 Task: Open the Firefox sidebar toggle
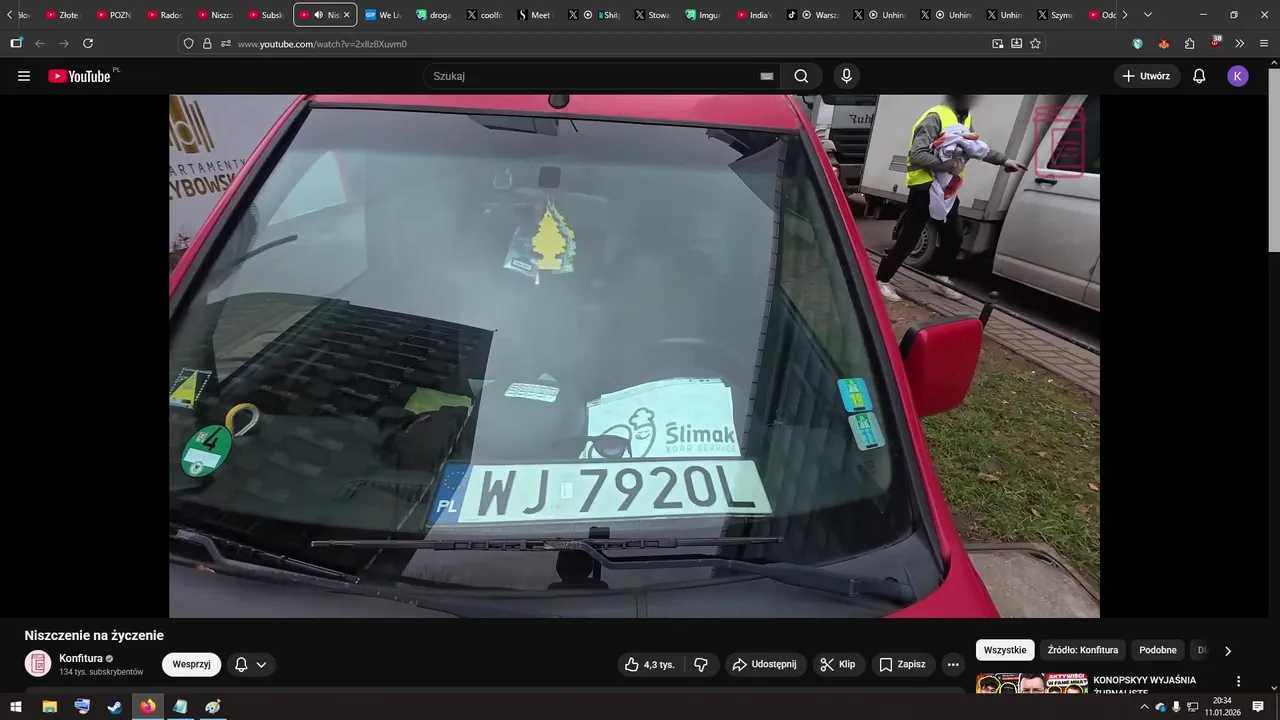16,43
